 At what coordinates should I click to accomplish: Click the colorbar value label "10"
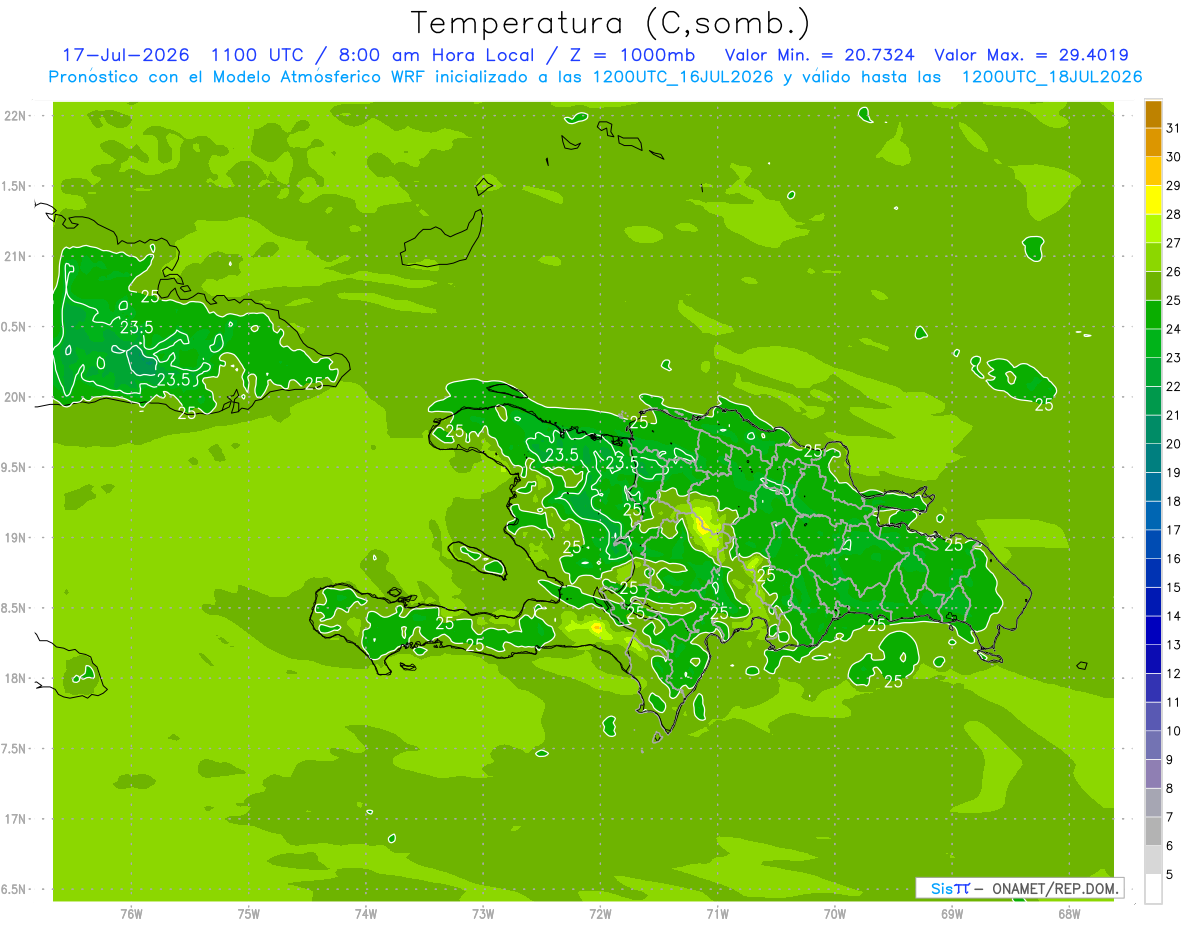[1173, 732]
